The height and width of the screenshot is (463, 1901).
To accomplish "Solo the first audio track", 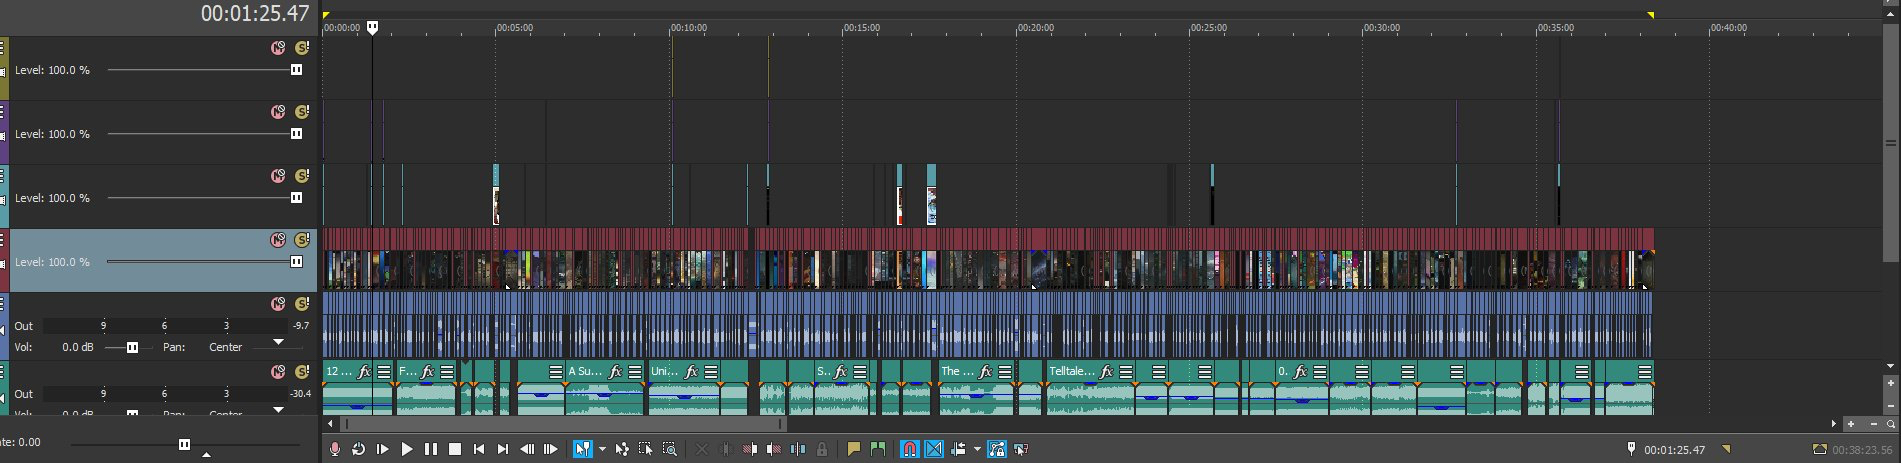I will click(302, 304).
